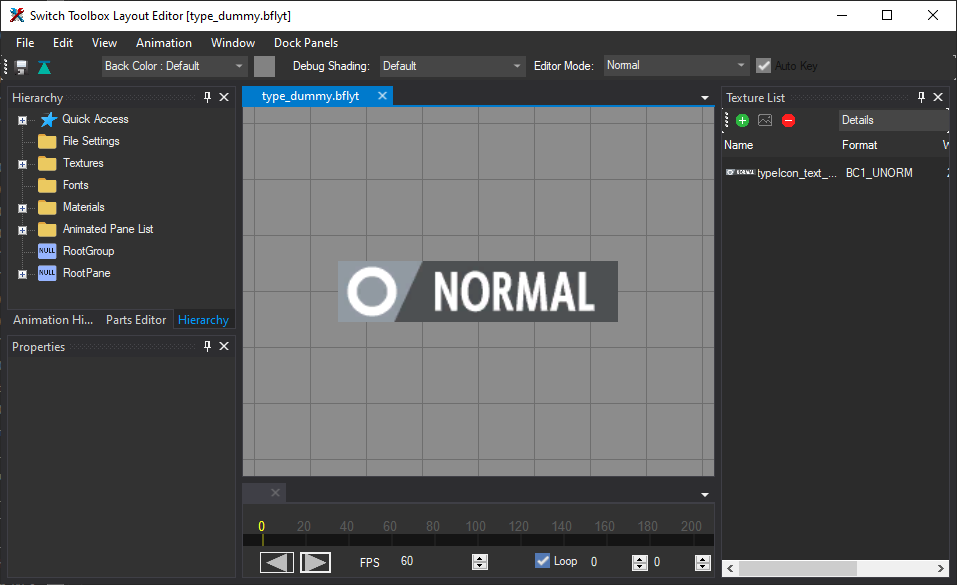Screen dimensions: 957x585
Task: Select the typeIcon_text texture row
Action: coord(796,173)
